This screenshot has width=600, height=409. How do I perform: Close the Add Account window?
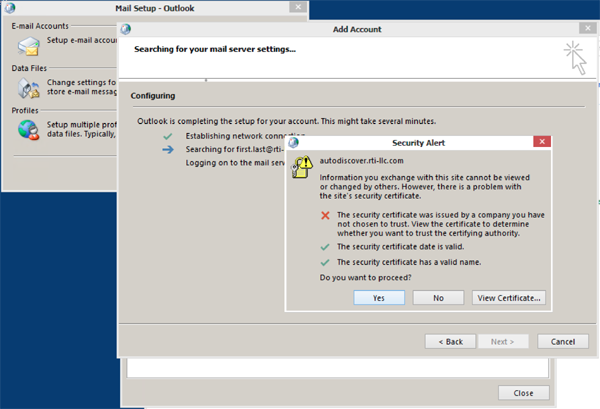[x=588, y=28]
